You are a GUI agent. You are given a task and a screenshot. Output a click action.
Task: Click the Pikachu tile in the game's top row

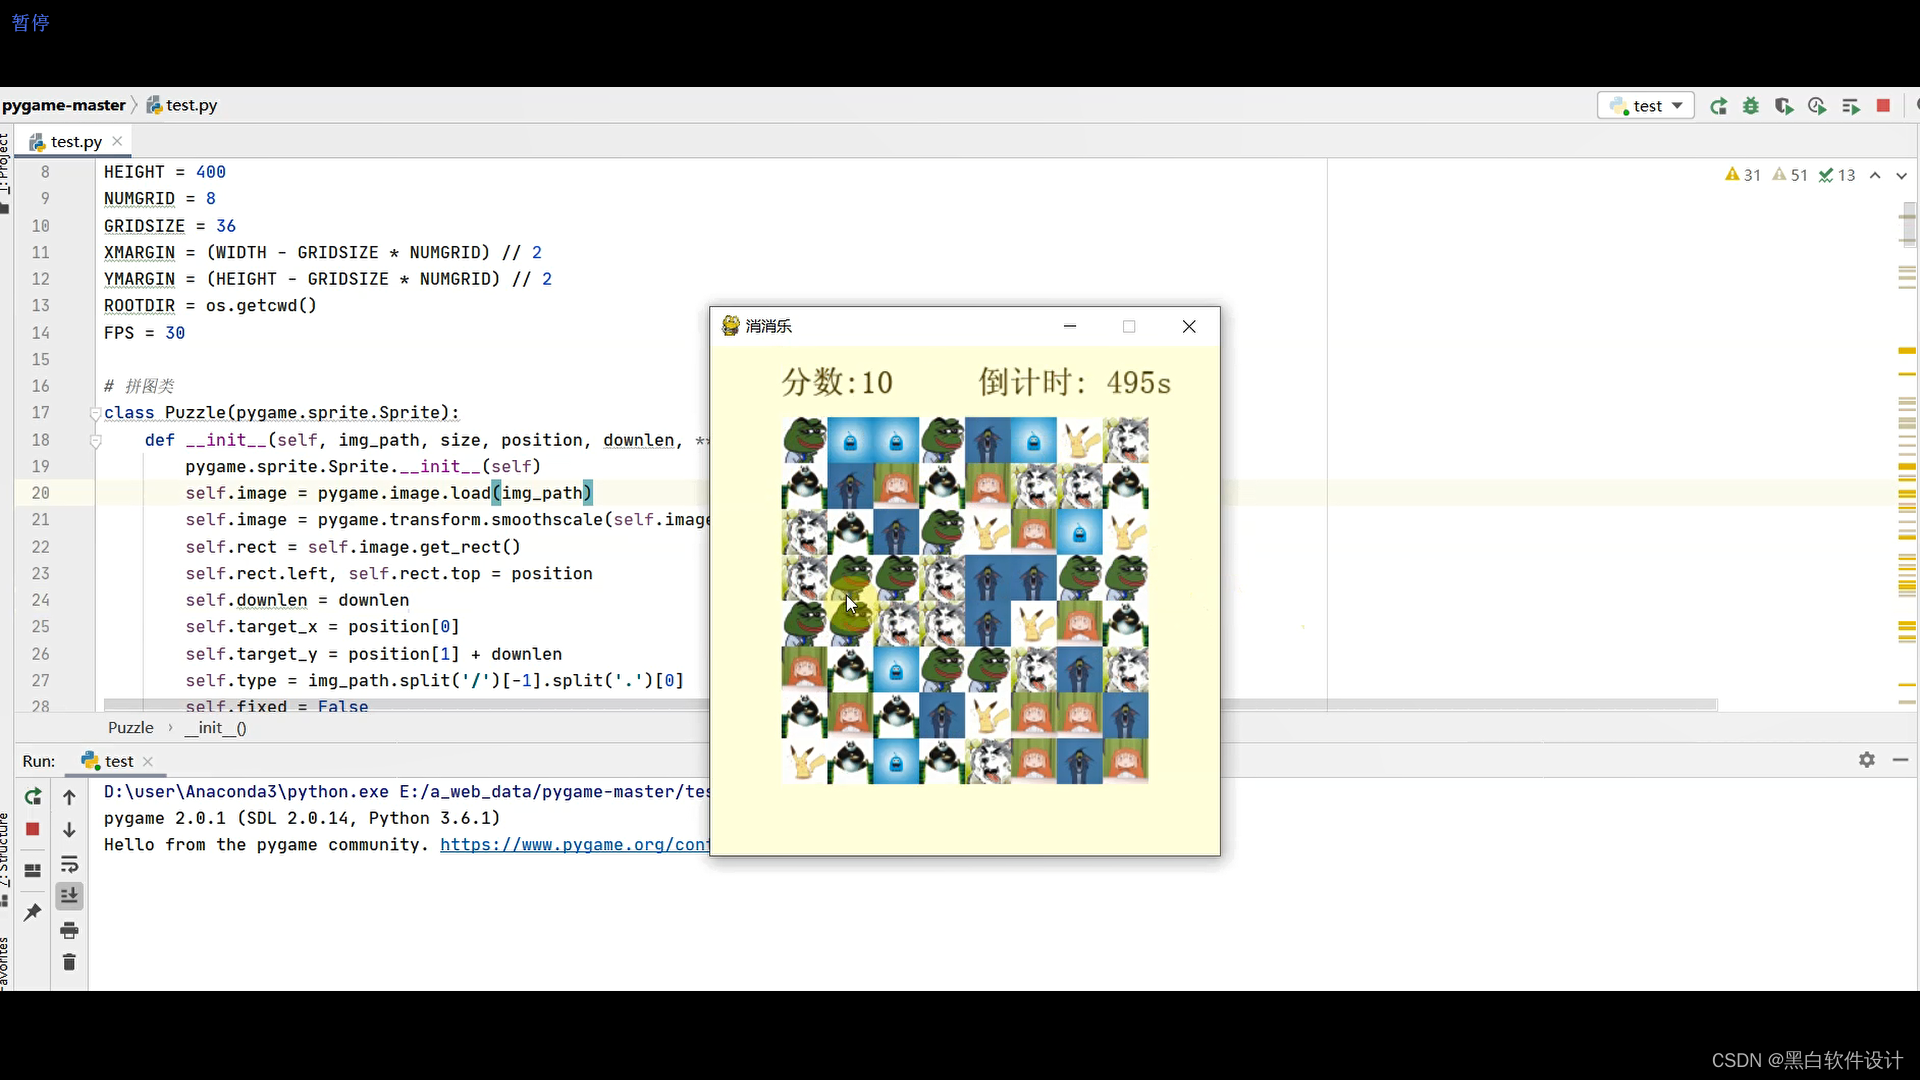1080,440
